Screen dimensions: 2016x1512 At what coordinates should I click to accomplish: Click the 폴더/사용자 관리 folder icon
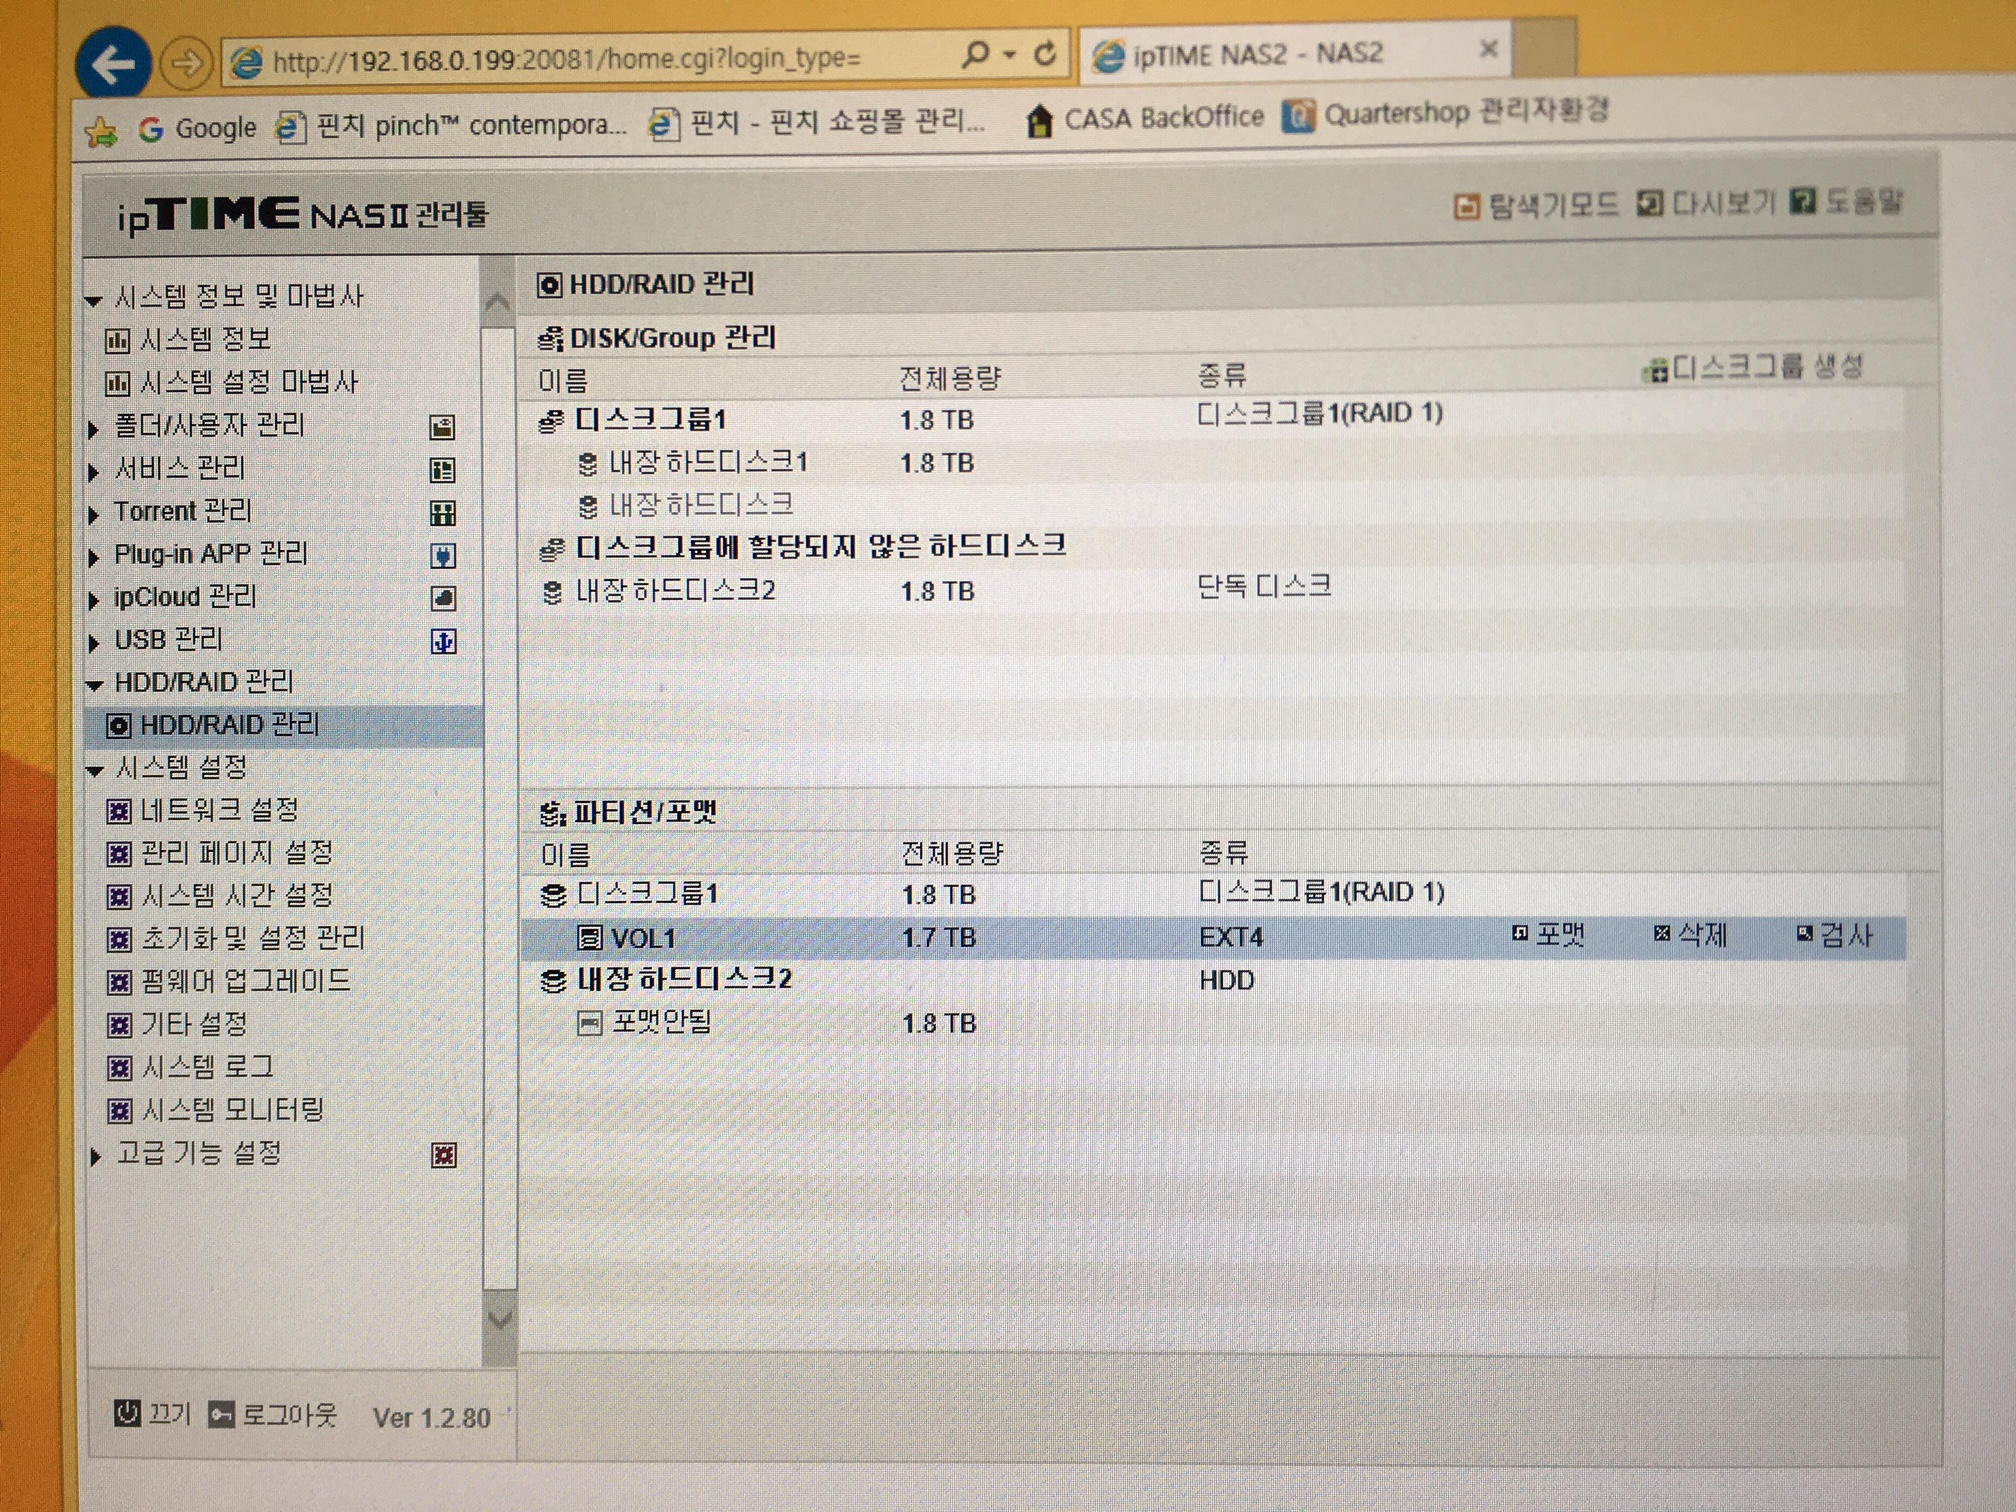point(442,427)
